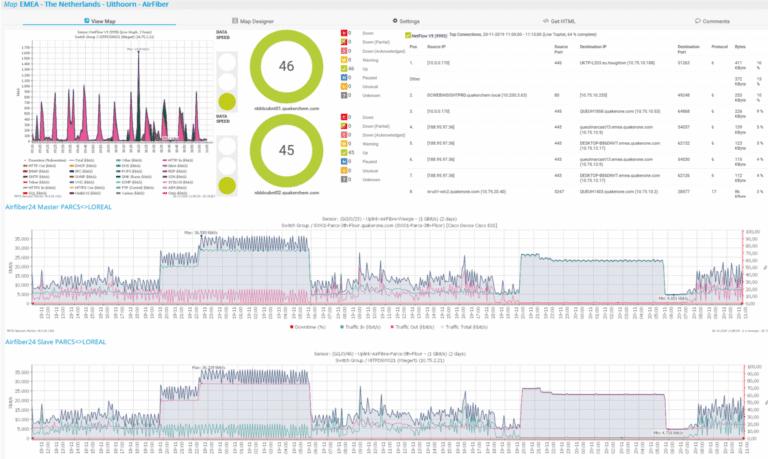Click Down (Acknowledged) icon beside the 46 donut
Screen dimensions: 768x459
point(344,51)
